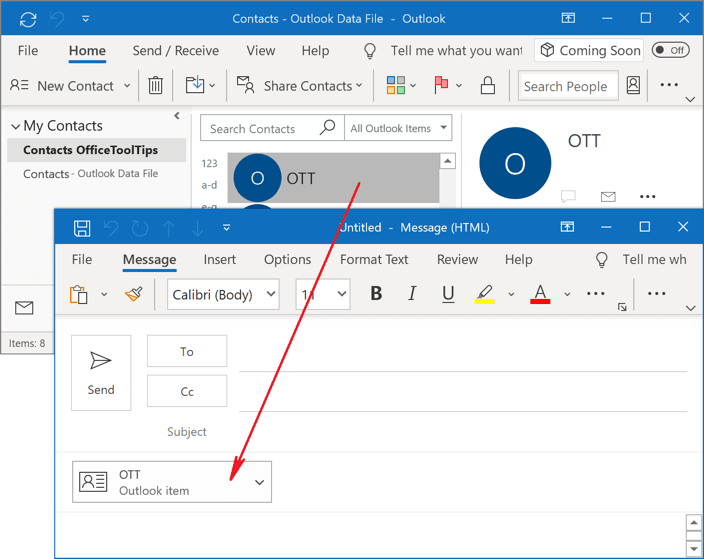Jump to a-d index letter
The height and width of the screenshot is (559, 704).
pos(209,185)
